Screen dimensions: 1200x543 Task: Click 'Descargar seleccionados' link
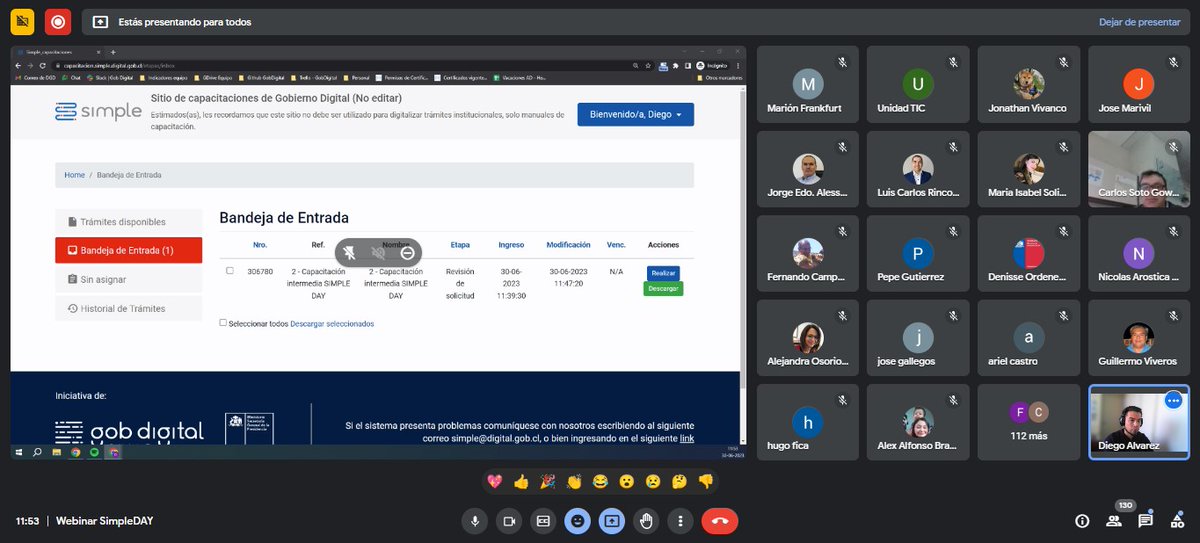coord(332,324)
